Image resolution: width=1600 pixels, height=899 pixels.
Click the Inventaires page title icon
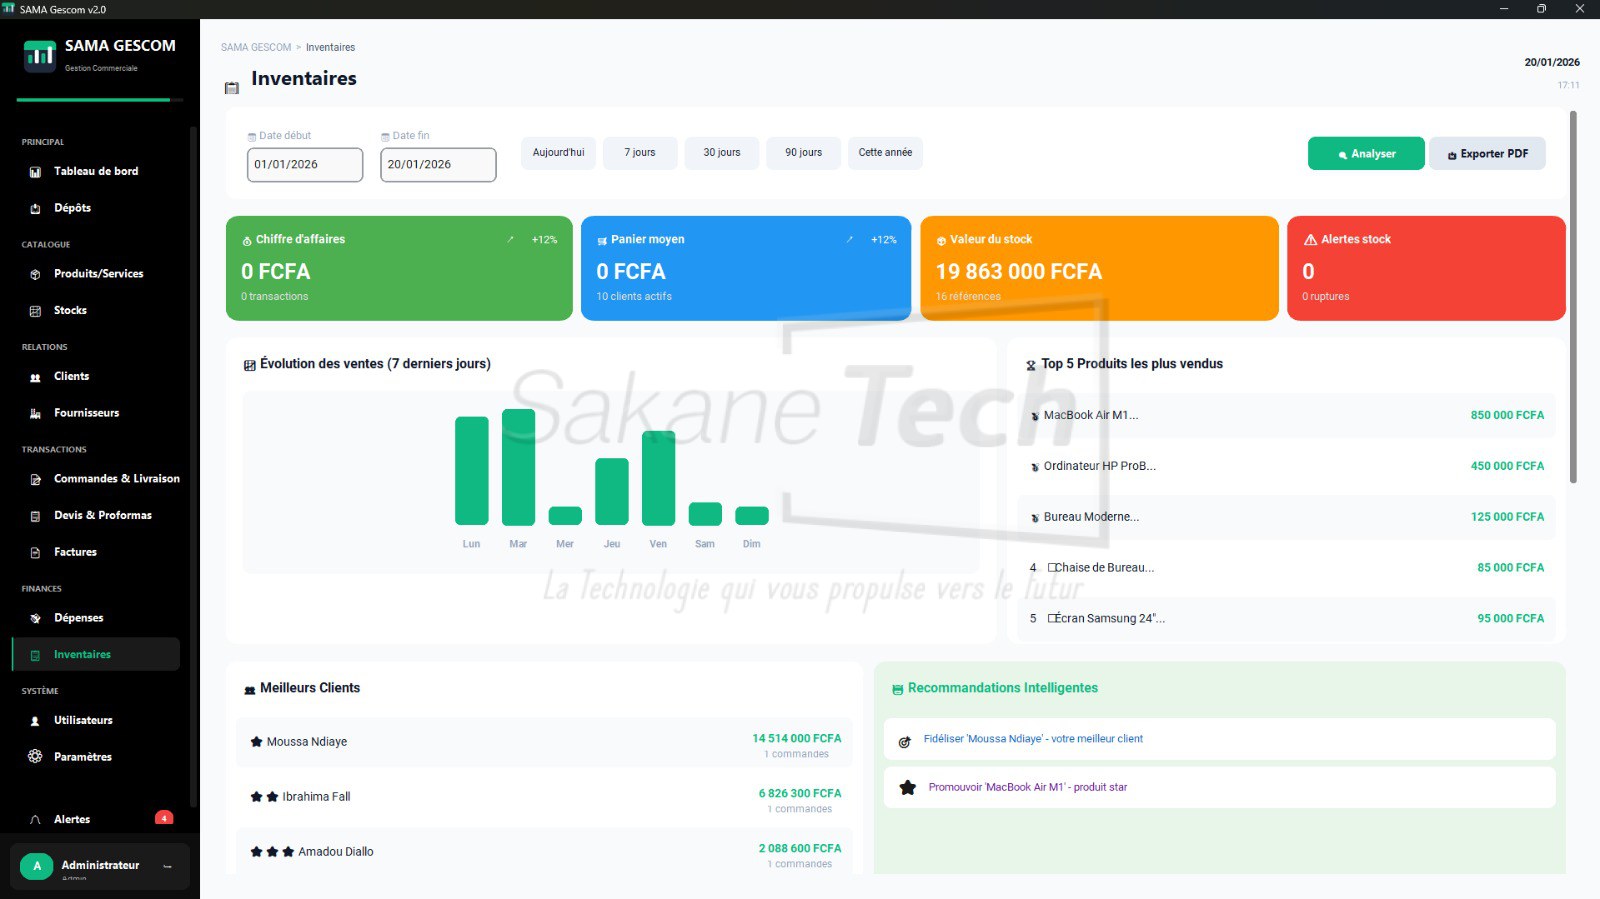pos(232,88)
